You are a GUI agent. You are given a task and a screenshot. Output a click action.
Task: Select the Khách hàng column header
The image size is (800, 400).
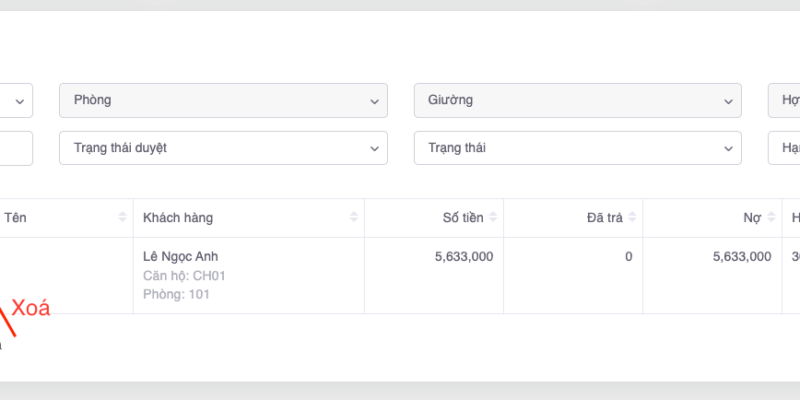coord(178,218)
